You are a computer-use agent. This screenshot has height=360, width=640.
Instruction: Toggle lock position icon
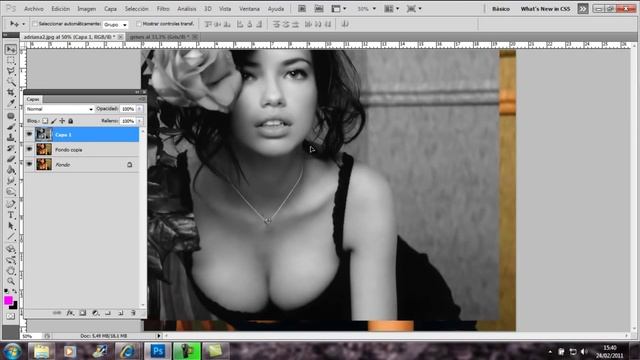62,121
